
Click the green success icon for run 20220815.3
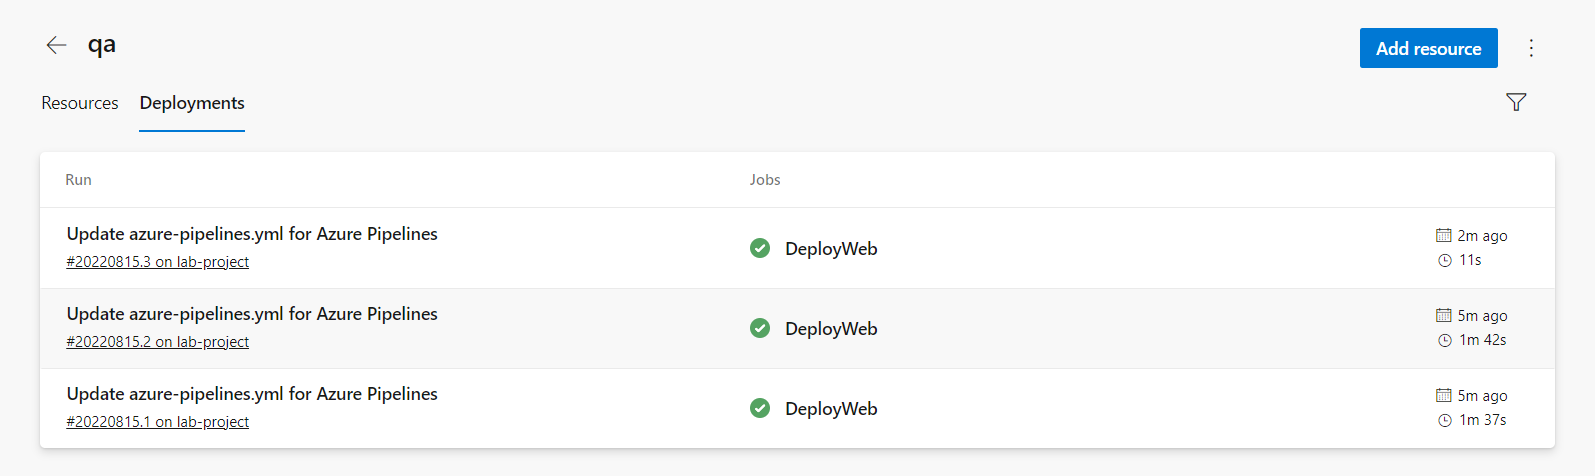760,248
